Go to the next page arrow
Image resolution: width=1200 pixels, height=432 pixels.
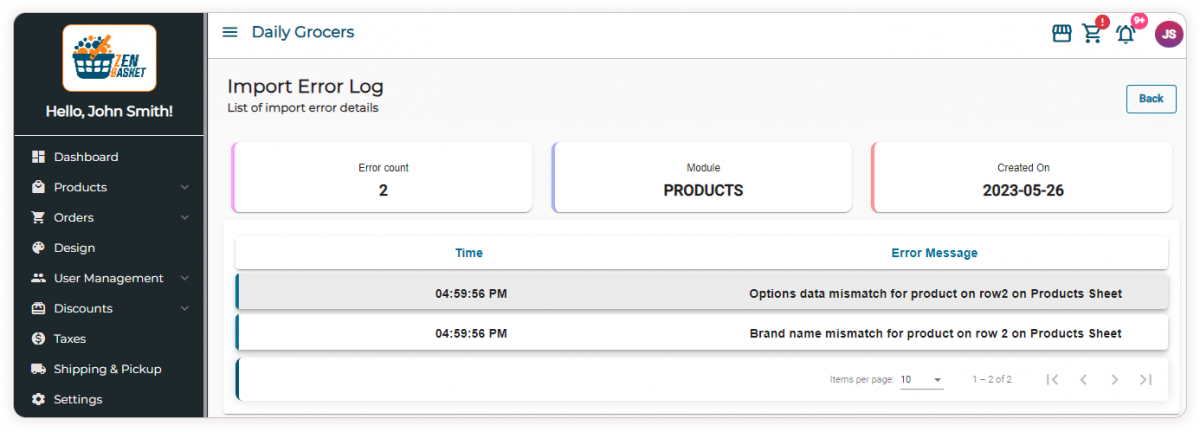(1114, 380)
